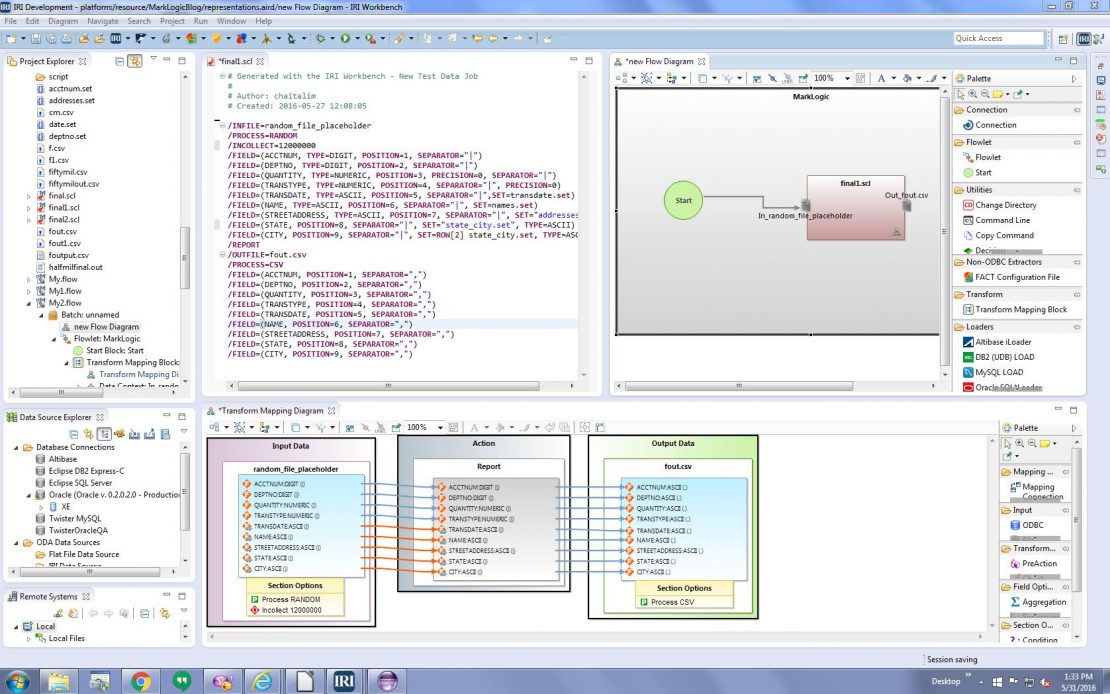Collapse the Field Options group in the mapping palette
This screenshot has width=1110, height=694.
(1036, 586)
